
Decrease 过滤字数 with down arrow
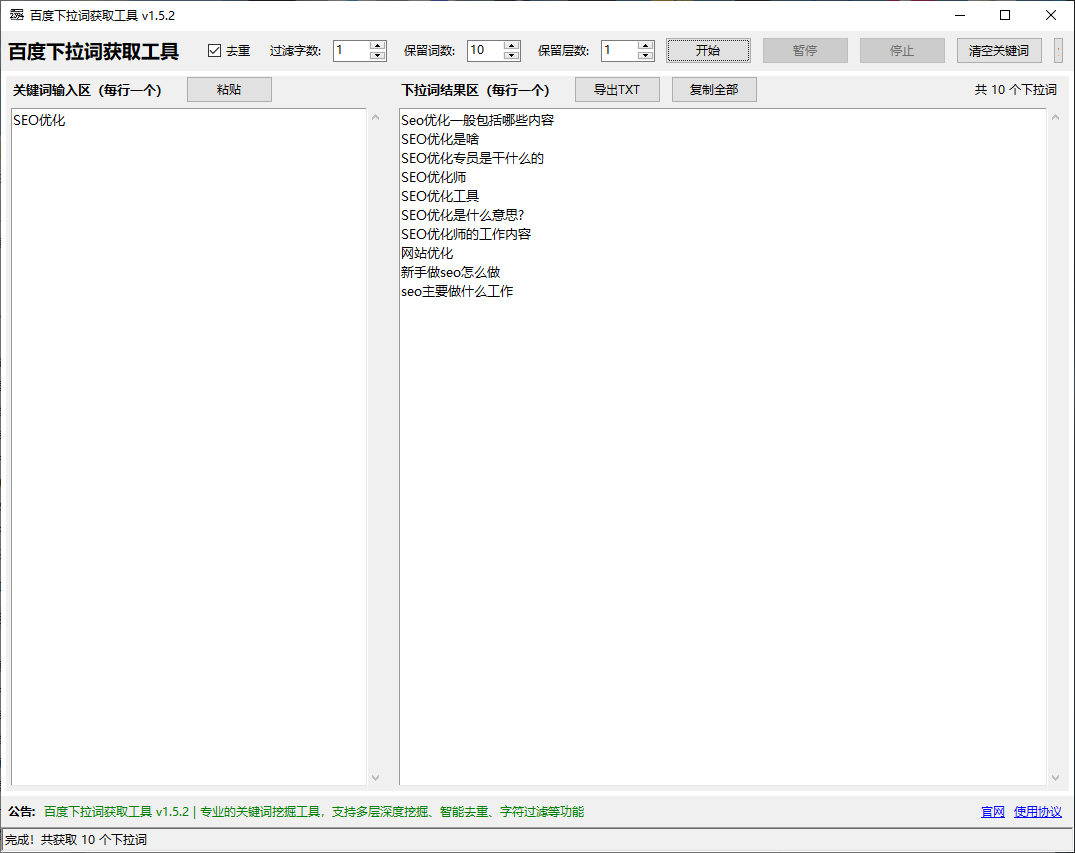click(x=378, y=56)
